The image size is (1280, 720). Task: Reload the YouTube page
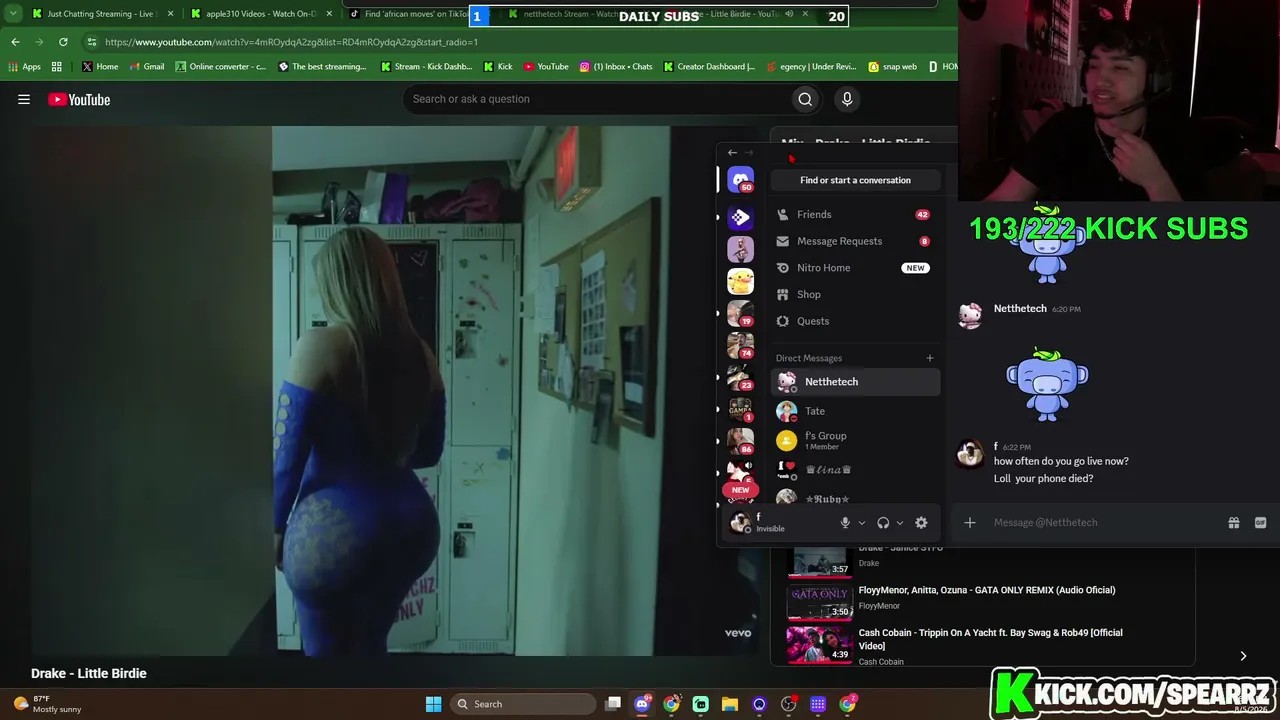pyautogui.click(x=63, y=42)
